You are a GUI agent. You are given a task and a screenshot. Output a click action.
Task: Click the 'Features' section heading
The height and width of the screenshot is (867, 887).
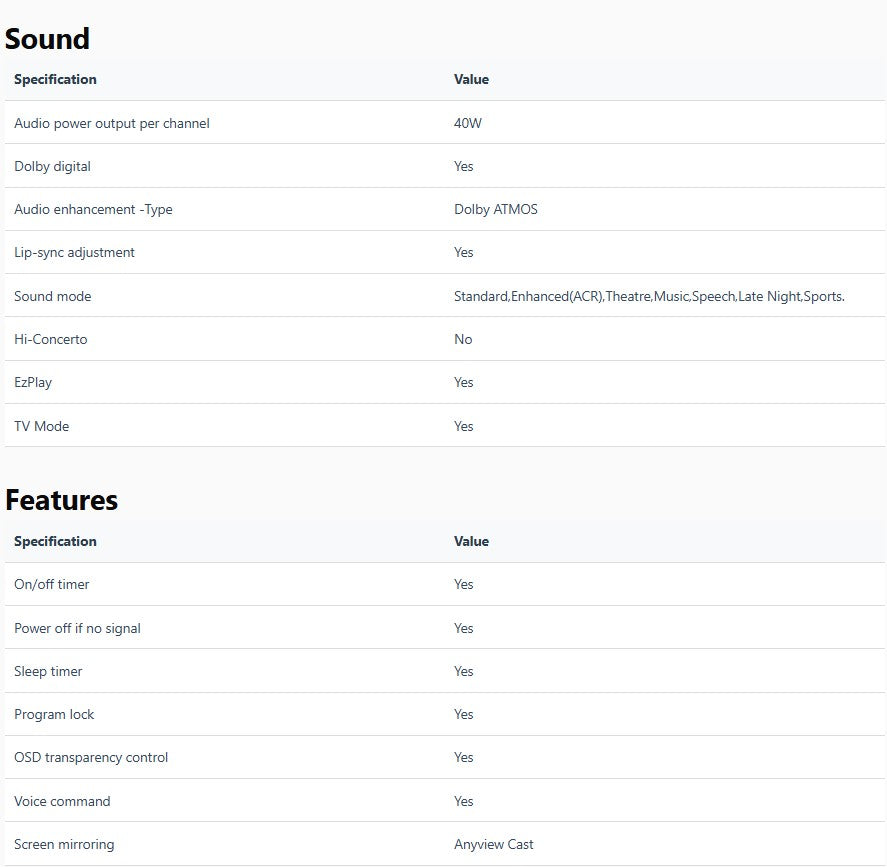tap(61, 501)
